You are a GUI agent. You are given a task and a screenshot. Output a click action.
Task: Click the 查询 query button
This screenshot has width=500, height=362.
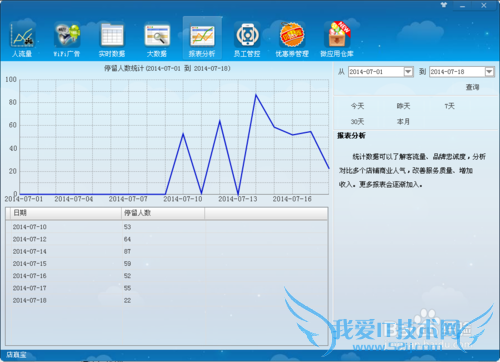pos(472,87)
